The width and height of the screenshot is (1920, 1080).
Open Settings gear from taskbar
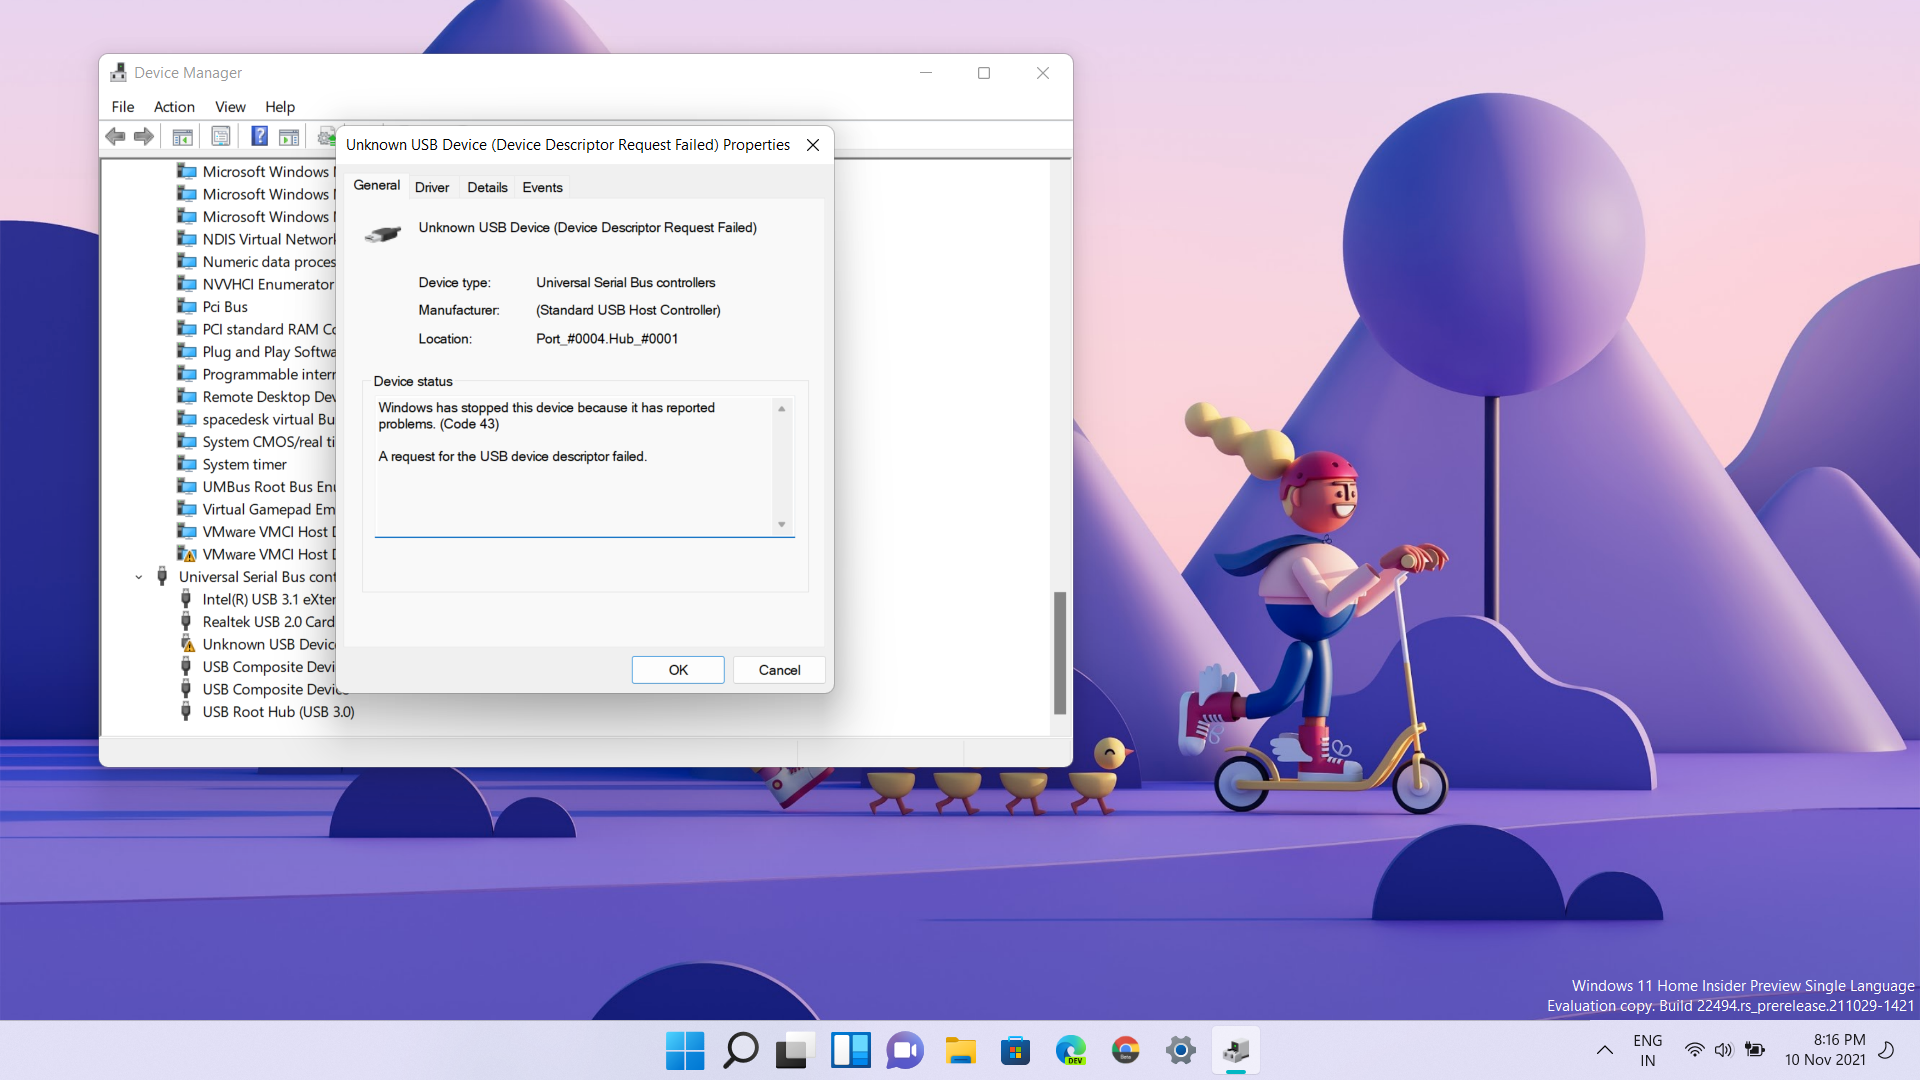[x=1180, y=1050]
